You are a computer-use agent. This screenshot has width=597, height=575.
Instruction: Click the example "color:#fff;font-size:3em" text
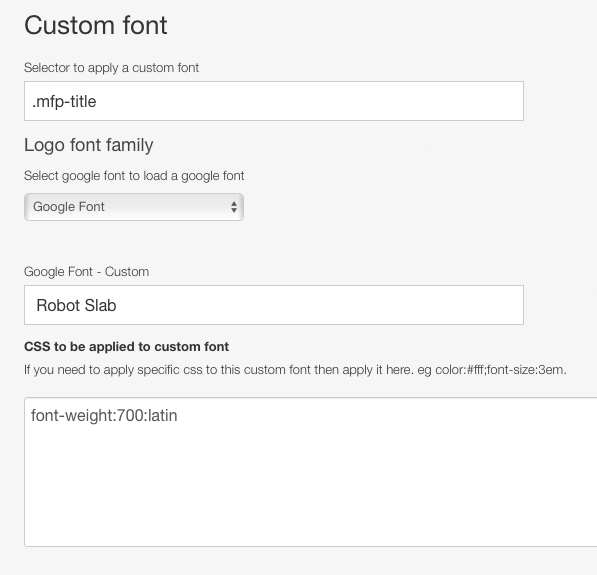(499, 370)
